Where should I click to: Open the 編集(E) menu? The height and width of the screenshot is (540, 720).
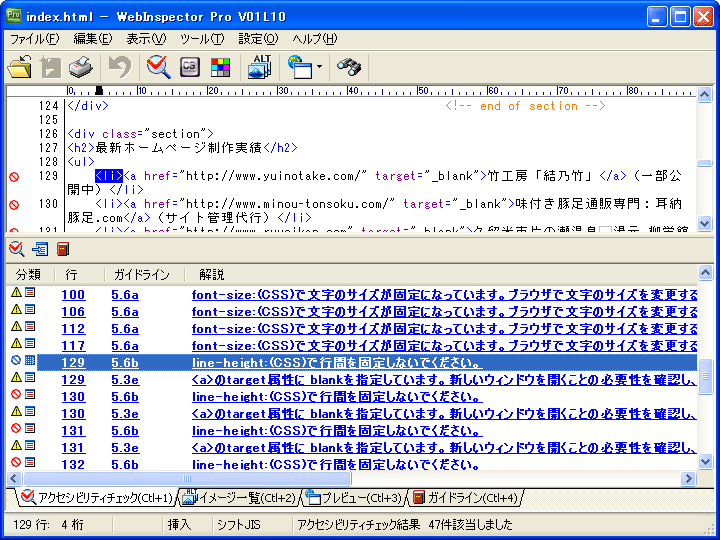[93, 39]
